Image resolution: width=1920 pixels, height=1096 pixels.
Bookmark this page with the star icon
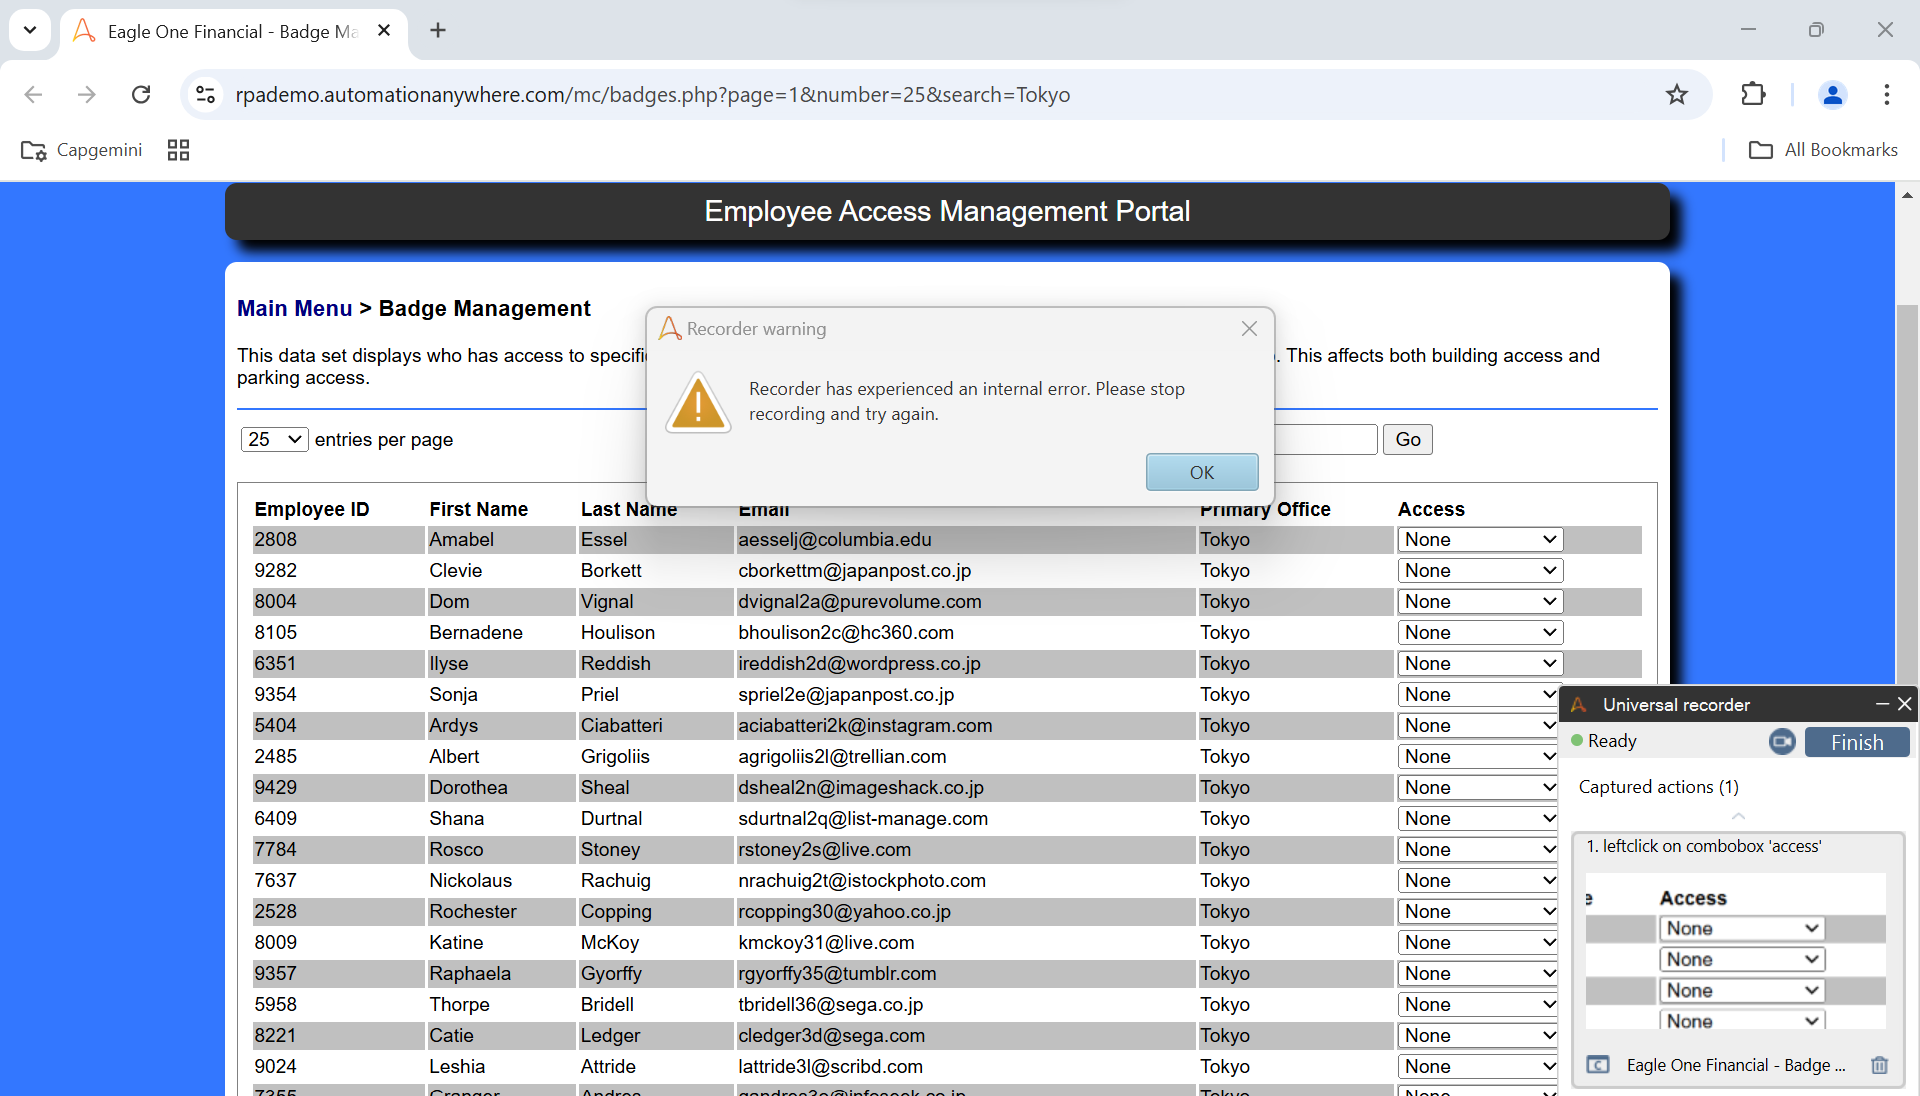tap(1677, 95)
